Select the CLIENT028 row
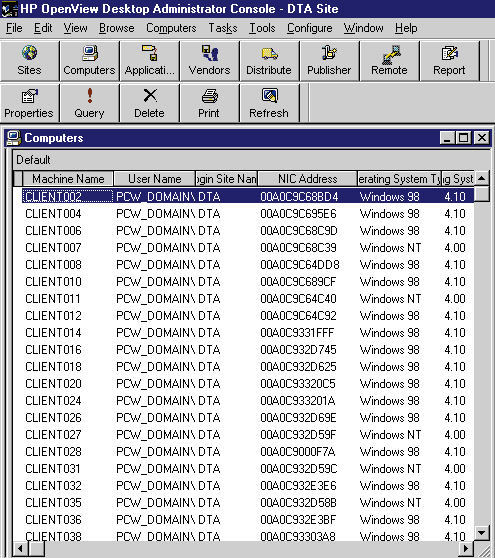Image resolution: width=495 pixels, height=558 pixels. (248, 452)
